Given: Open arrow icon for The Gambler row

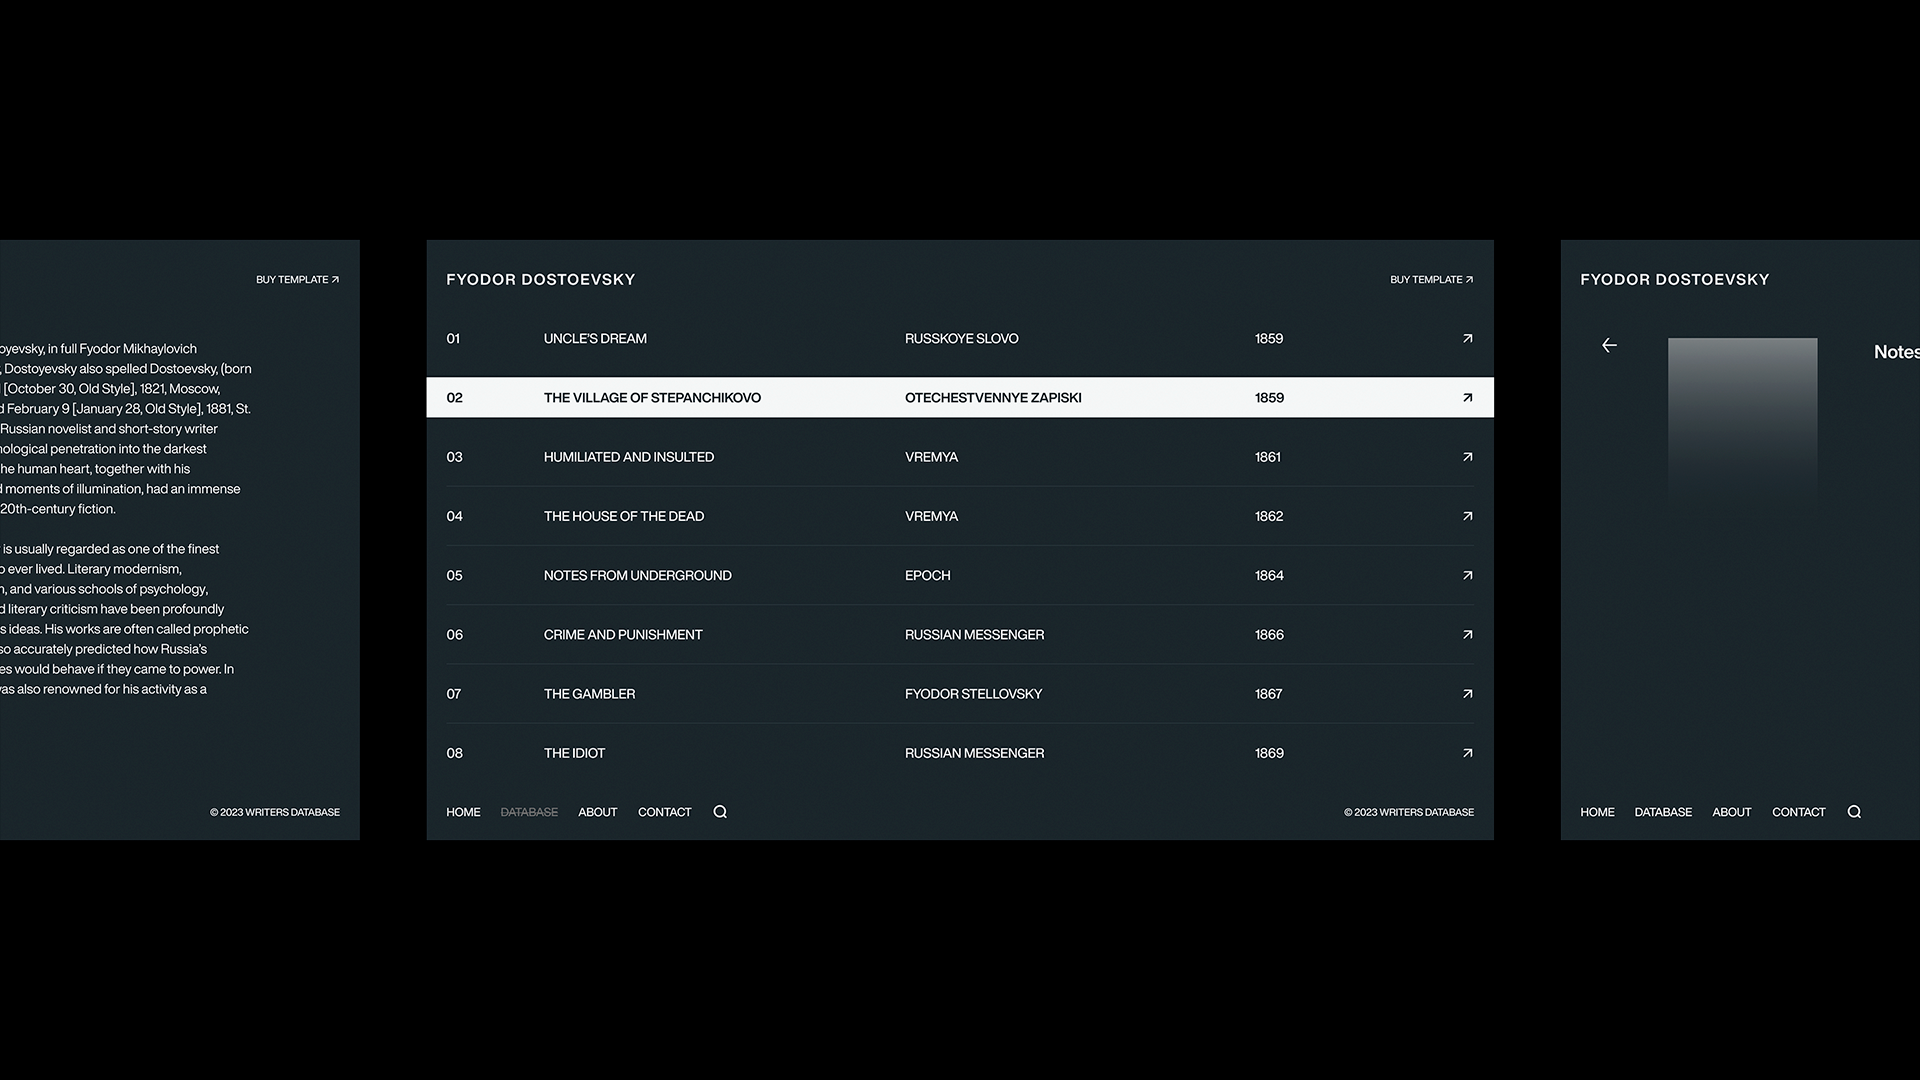Looking at the screenshot, I should tap(1467, 693).
